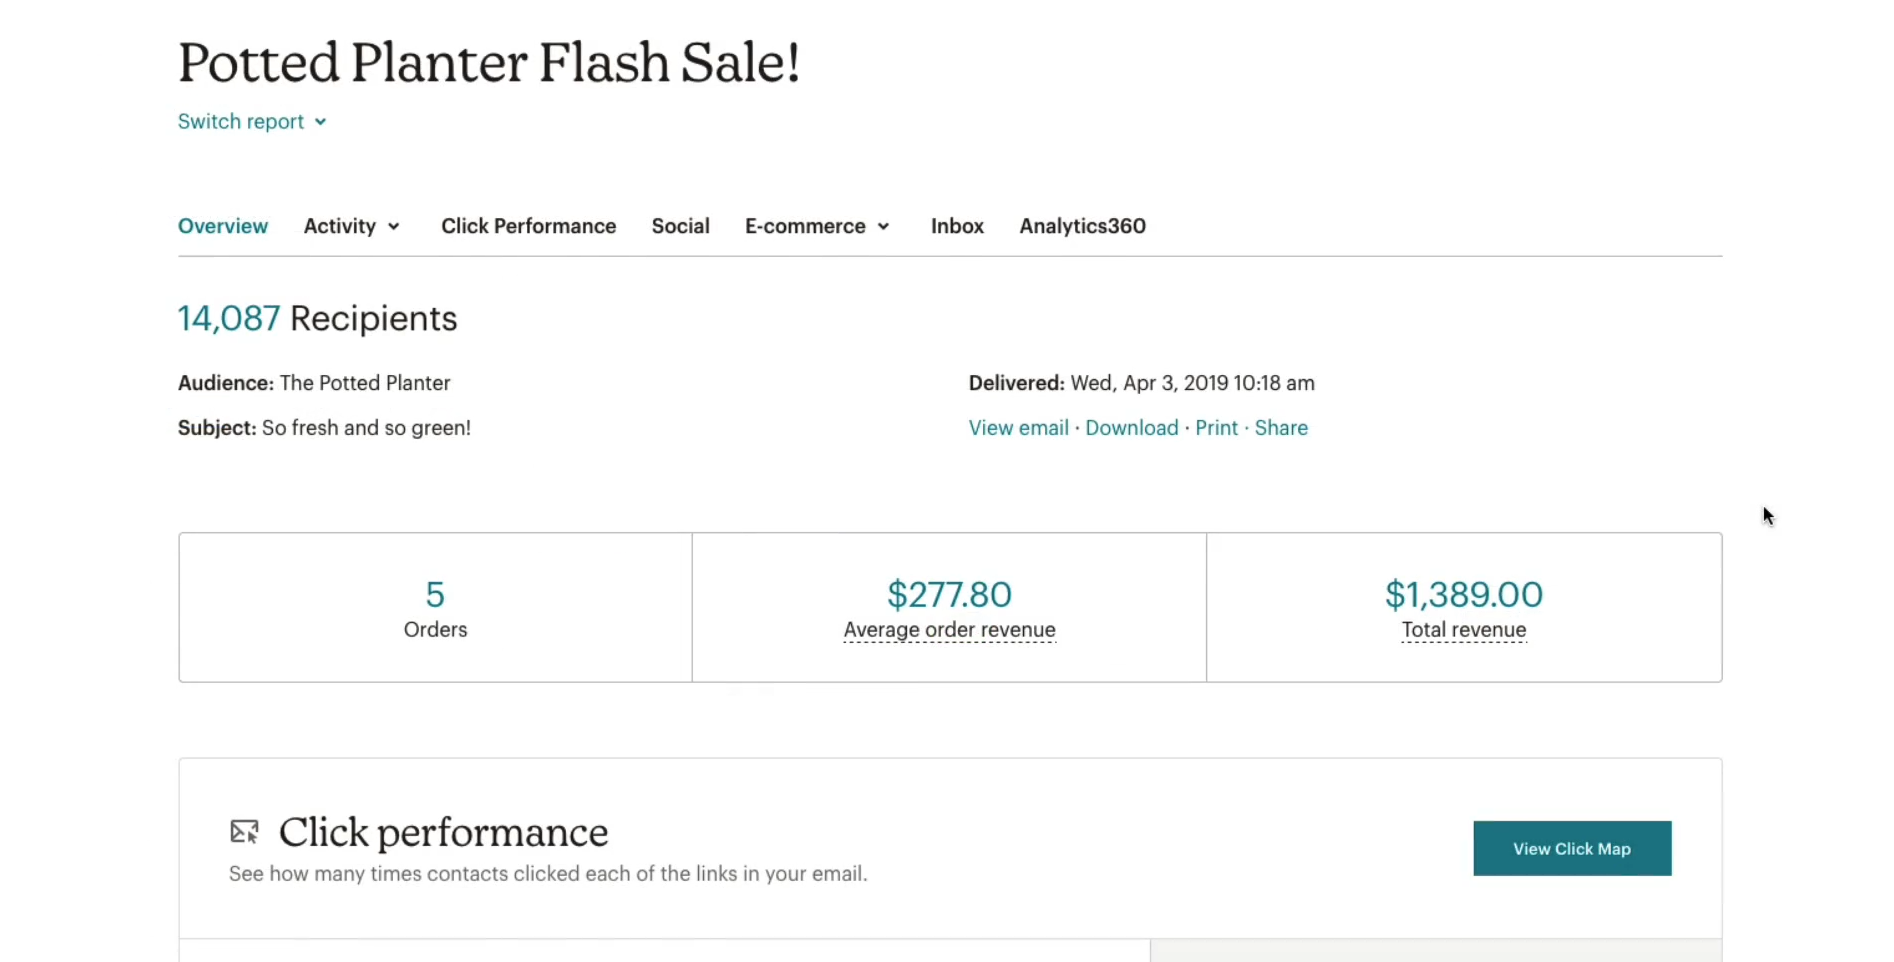This screenshot has width=1894, height=962.
Task: Select the Overview tab
Action: [x=223, y=226]
